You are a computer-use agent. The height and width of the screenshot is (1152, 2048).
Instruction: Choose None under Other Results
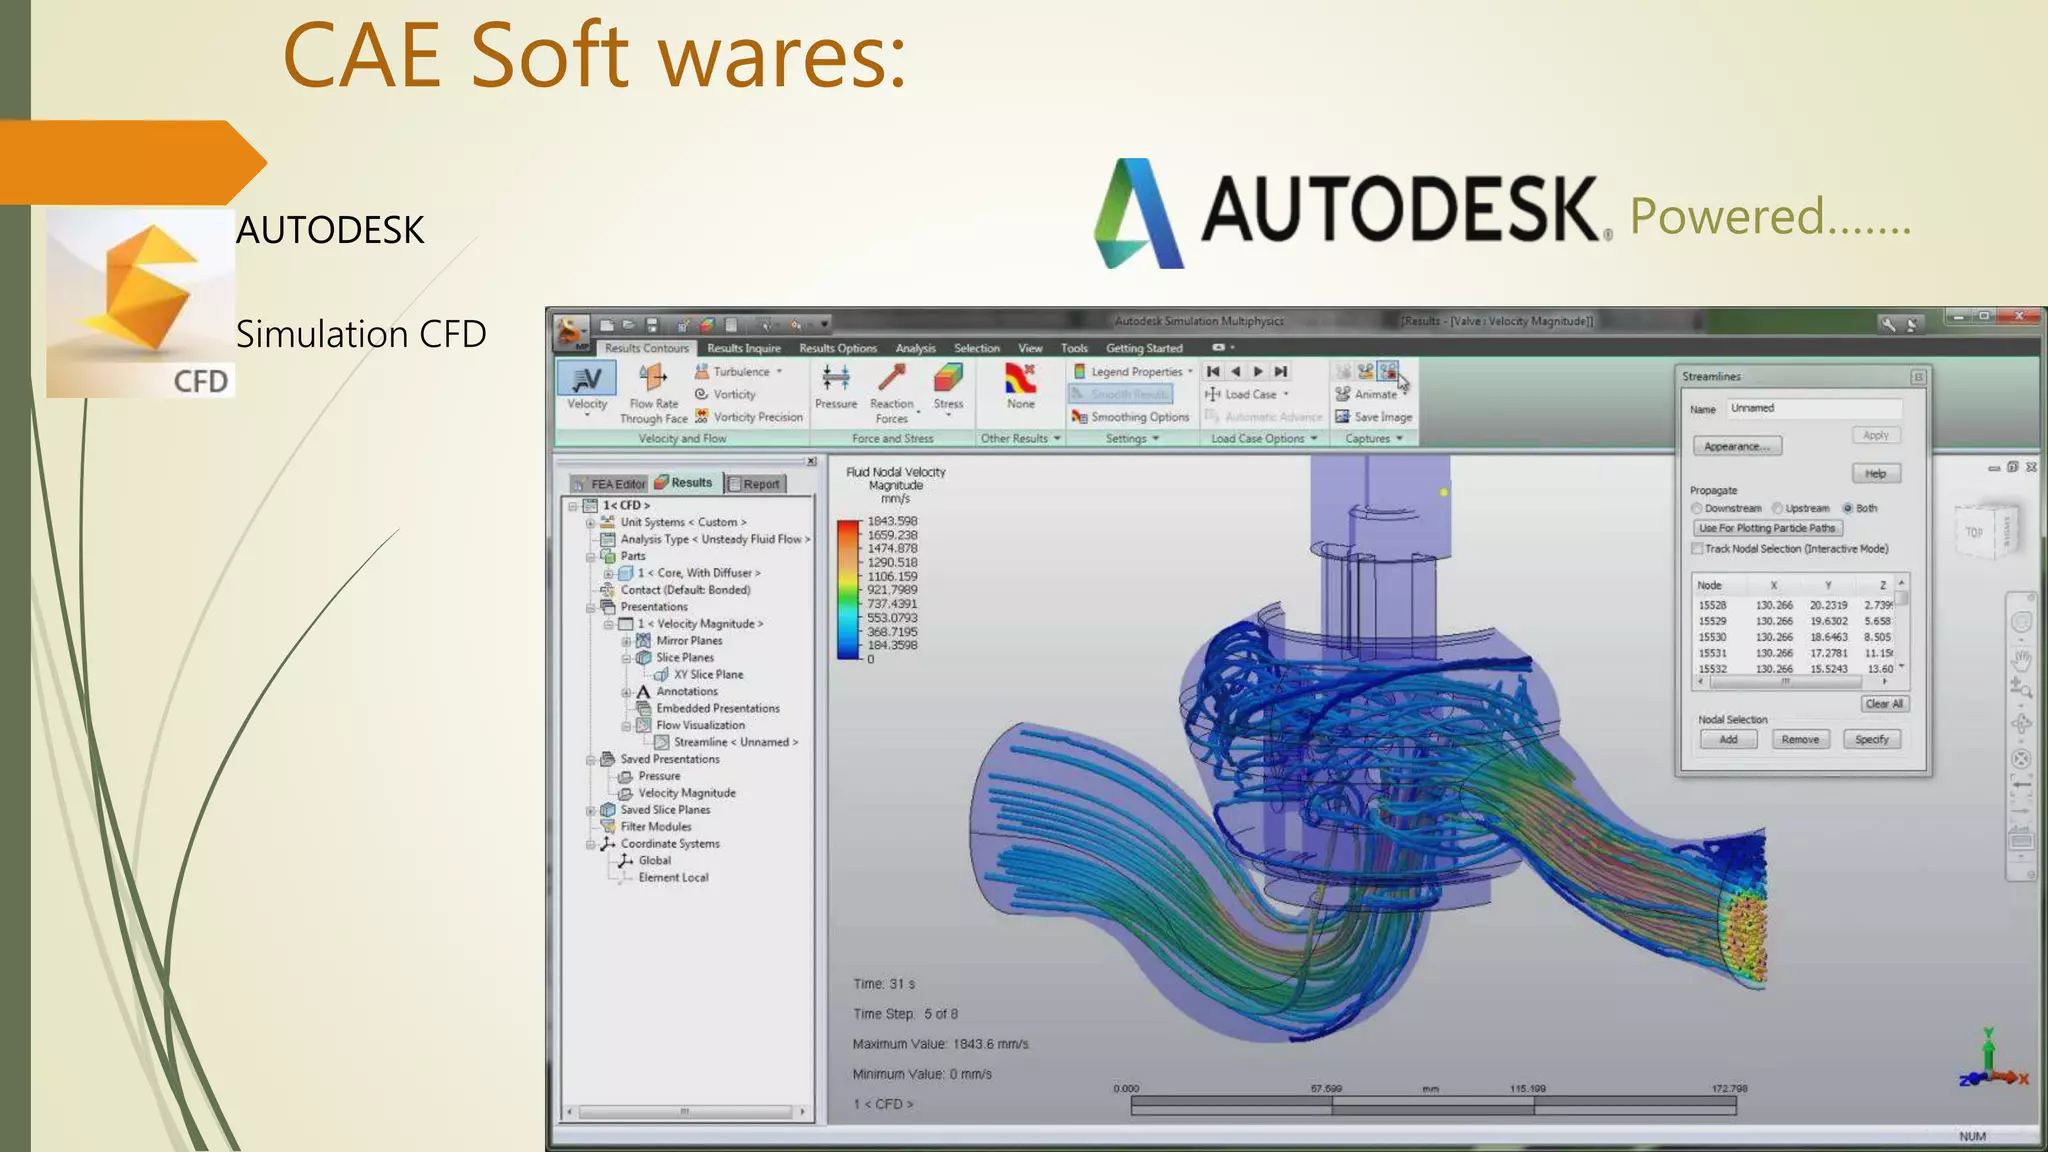(1021, 387)
